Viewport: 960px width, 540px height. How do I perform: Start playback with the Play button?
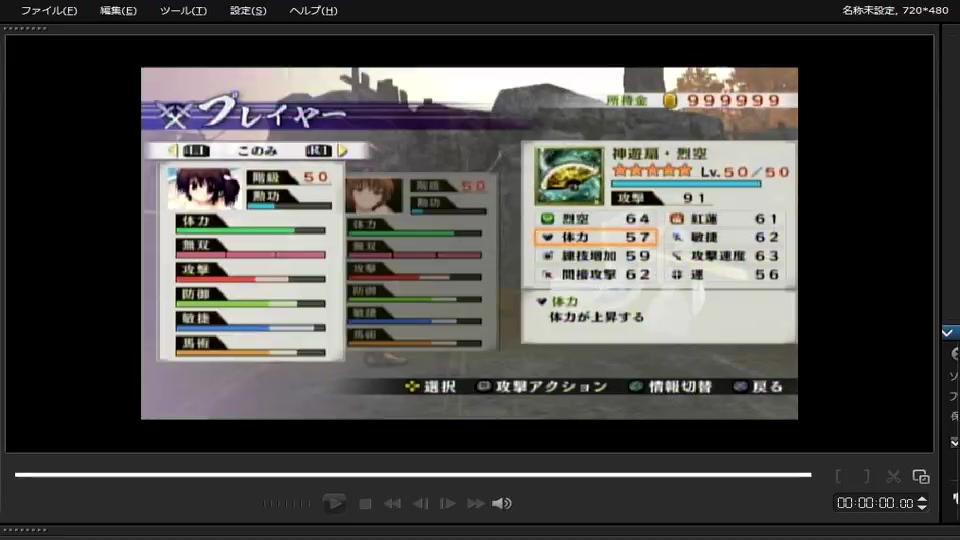point(334,503)
